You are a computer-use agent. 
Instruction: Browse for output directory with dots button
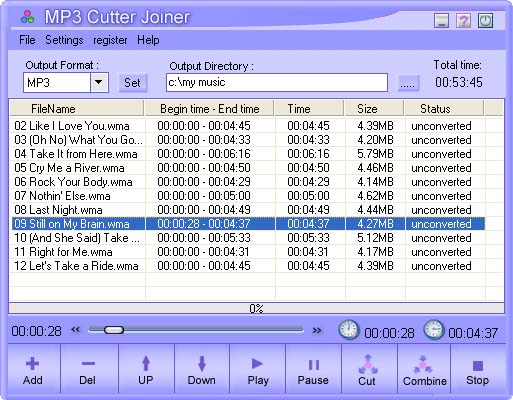(x=408, y=83)
